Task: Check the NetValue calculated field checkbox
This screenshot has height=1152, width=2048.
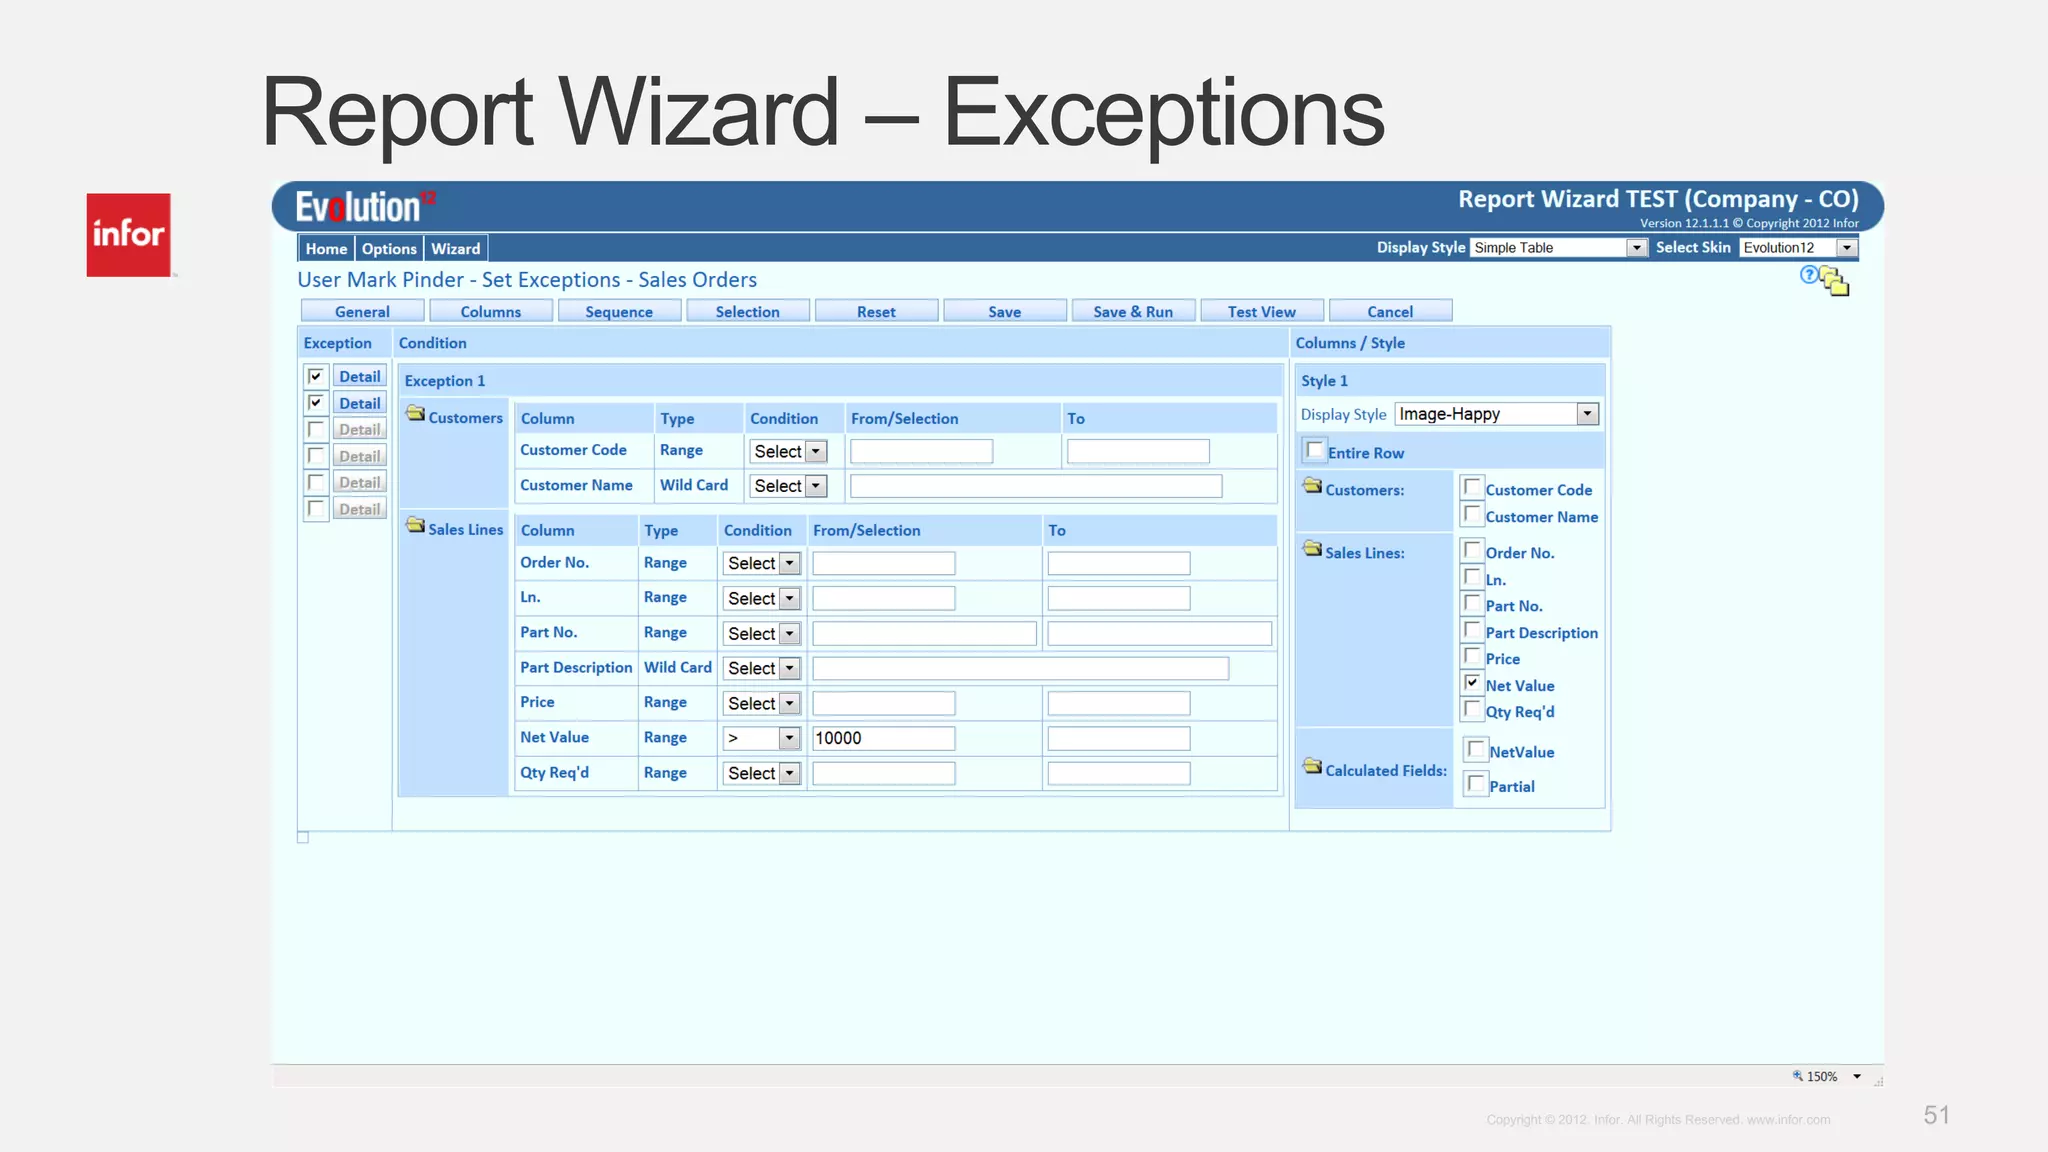Action: click(x=1476, y=749)
